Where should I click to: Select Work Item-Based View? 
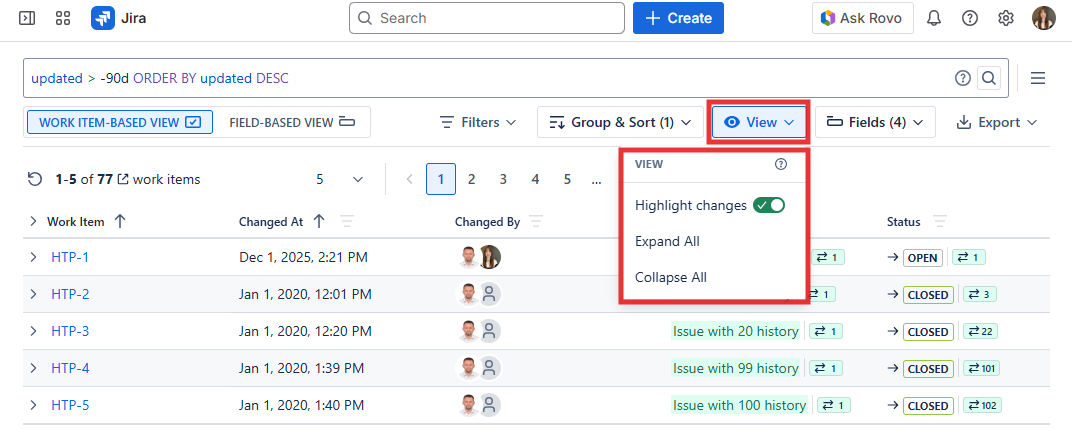click(x=119, y=122)
